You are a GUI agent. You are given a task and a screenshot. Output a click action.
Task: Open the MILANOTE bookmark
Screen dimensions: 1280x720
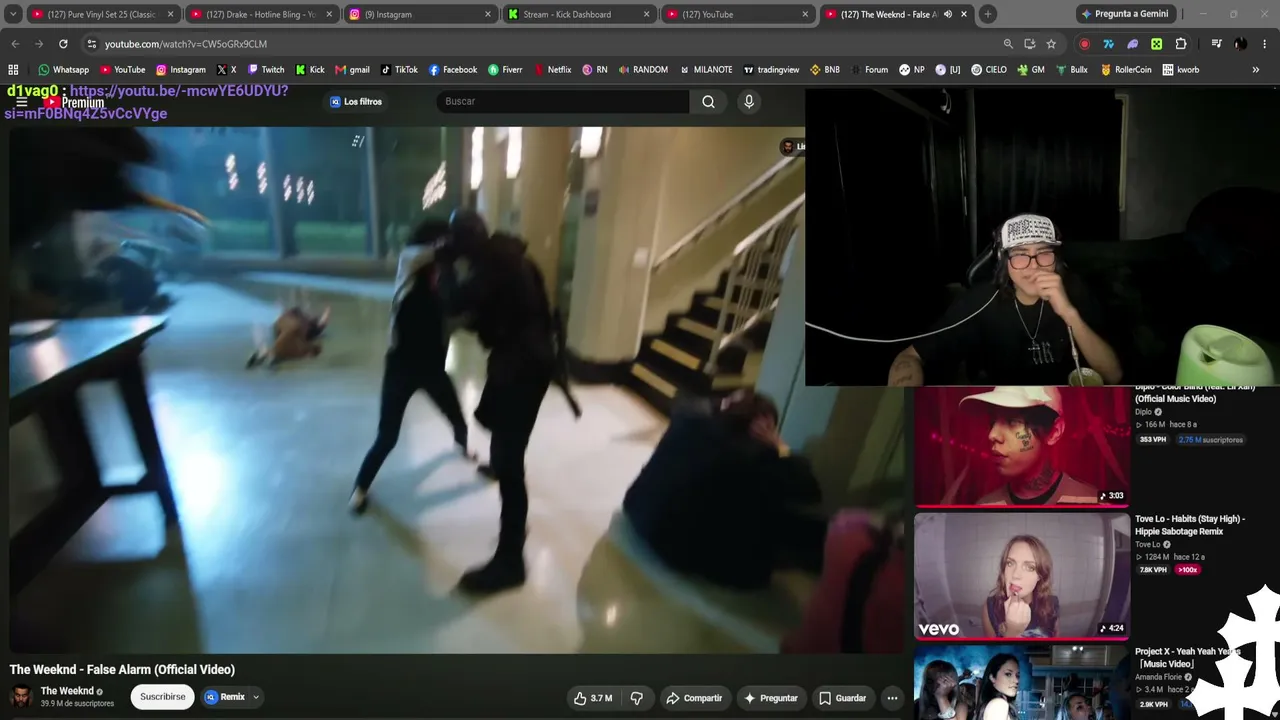706,70
